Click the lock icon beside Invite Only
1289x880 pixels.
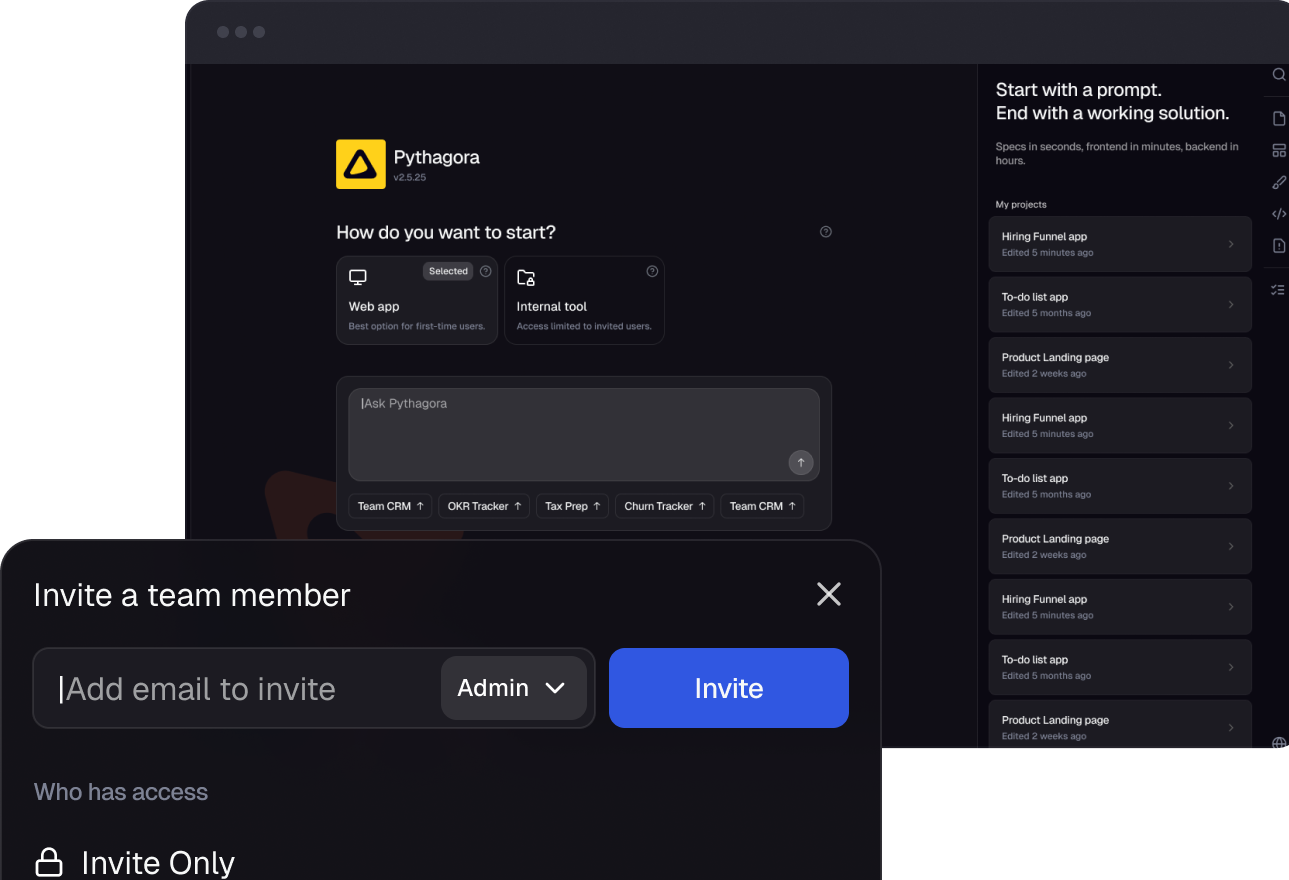pyautogui.click(x=49, y=862)
